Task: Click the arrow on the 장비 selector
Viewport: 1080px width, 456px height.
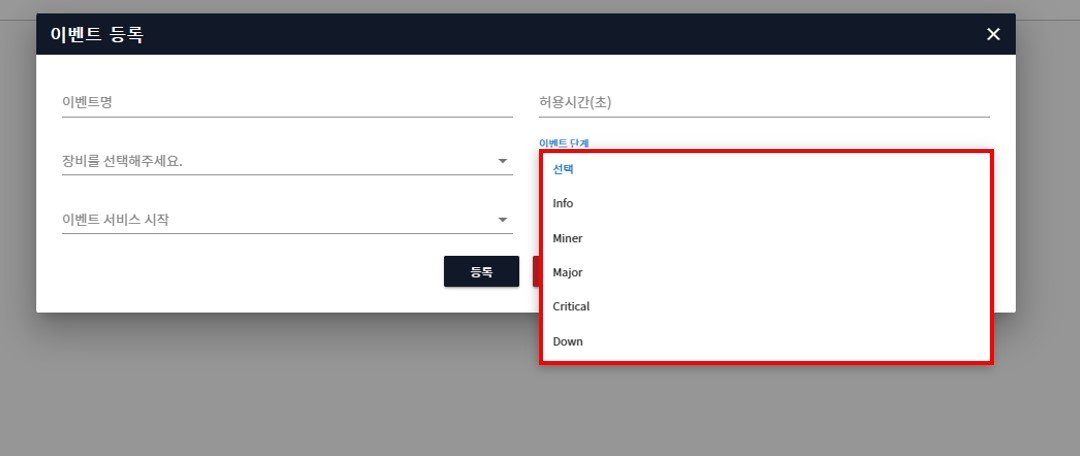Action: point(502,161)
